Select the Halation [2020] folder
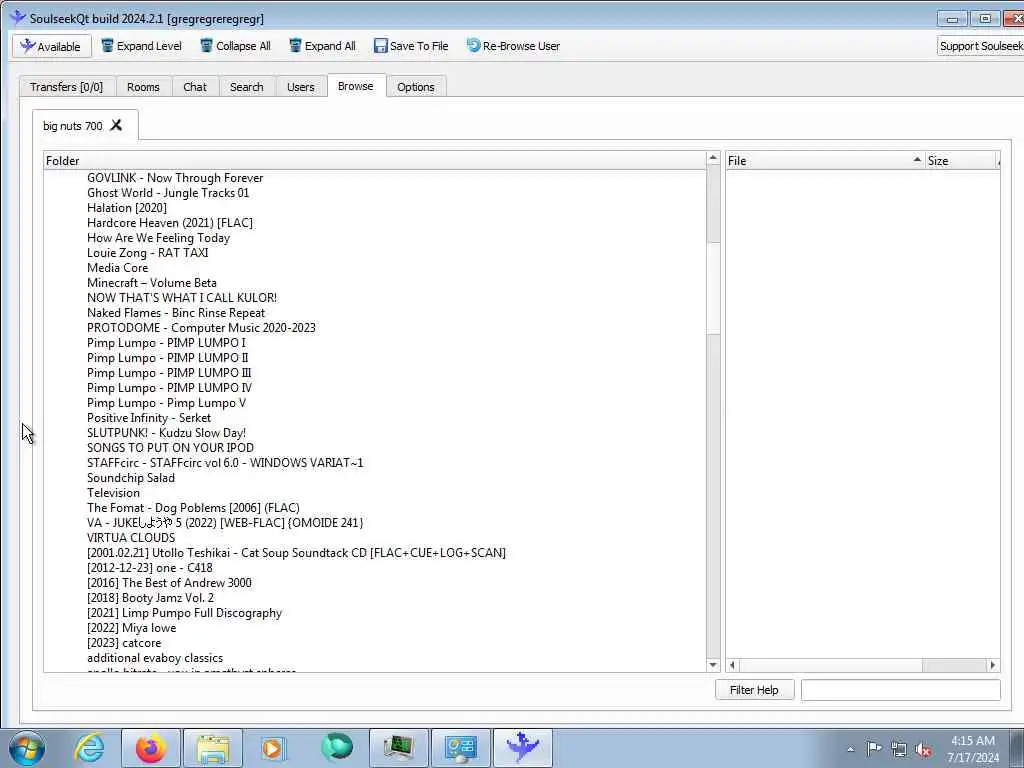 pos(127,208)
